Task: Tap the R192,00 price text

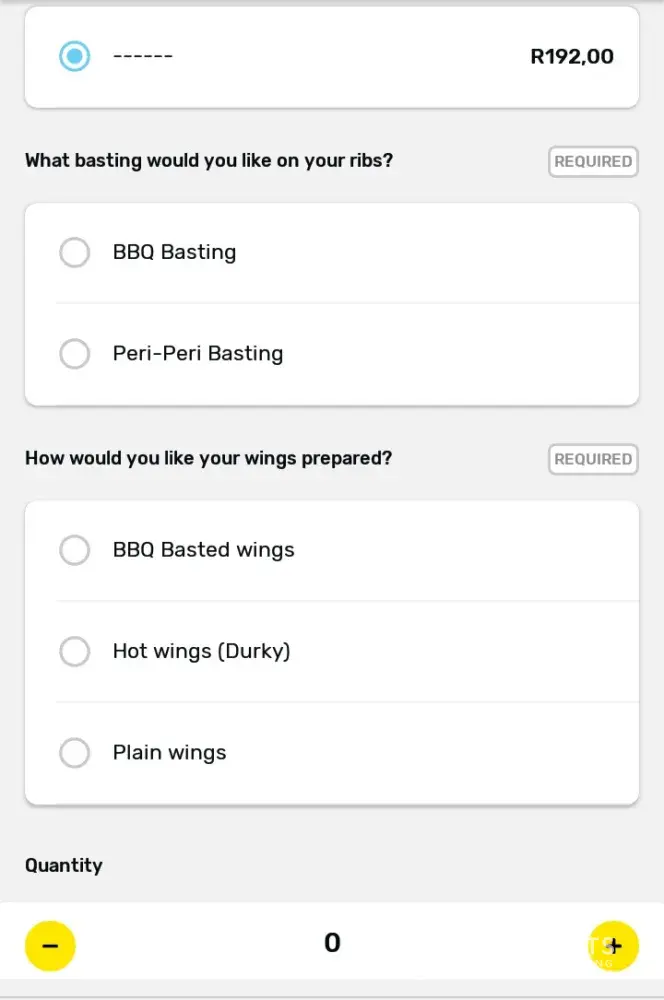Action: 572,57
